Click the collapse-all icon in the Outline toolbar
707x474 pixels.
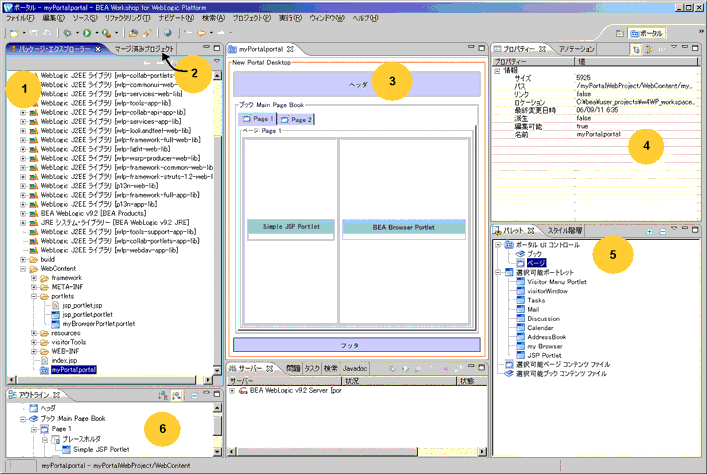tap(194, 396)
